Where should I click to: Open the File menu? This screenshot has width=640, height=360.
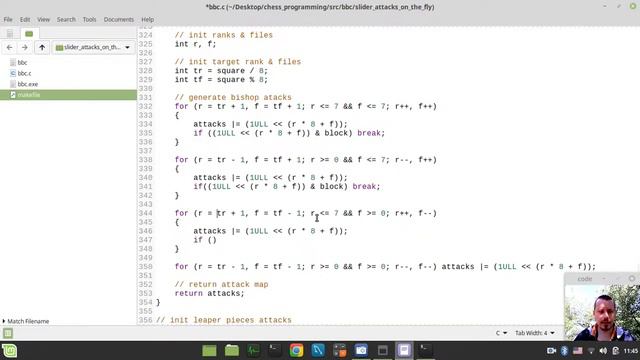tap(8, 20)
